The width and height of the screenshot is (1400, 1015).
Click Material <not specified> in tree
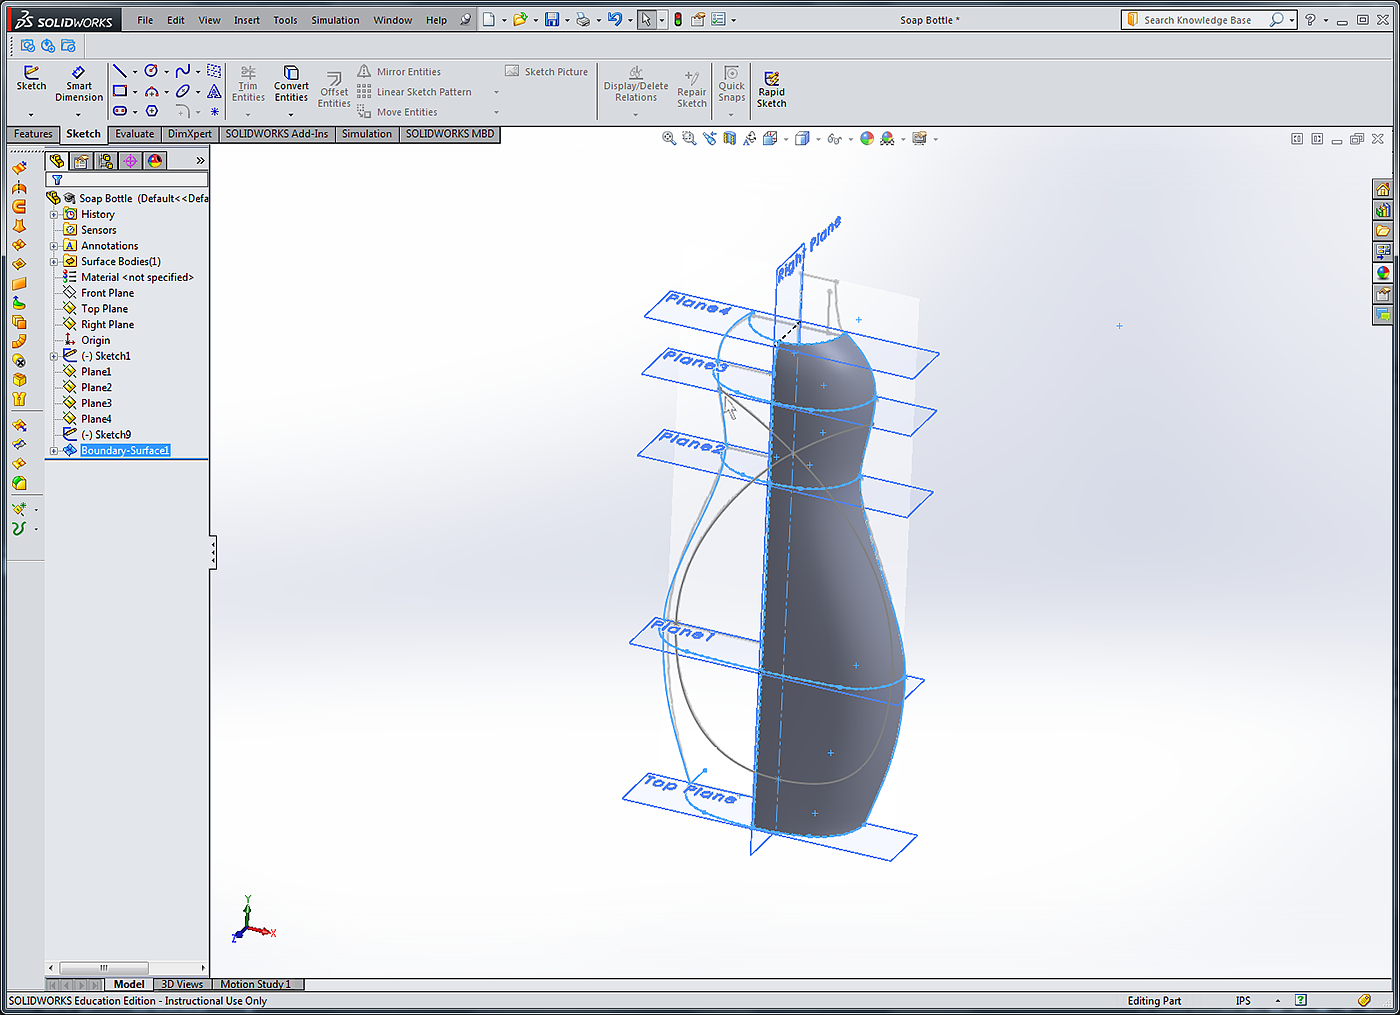137,277
